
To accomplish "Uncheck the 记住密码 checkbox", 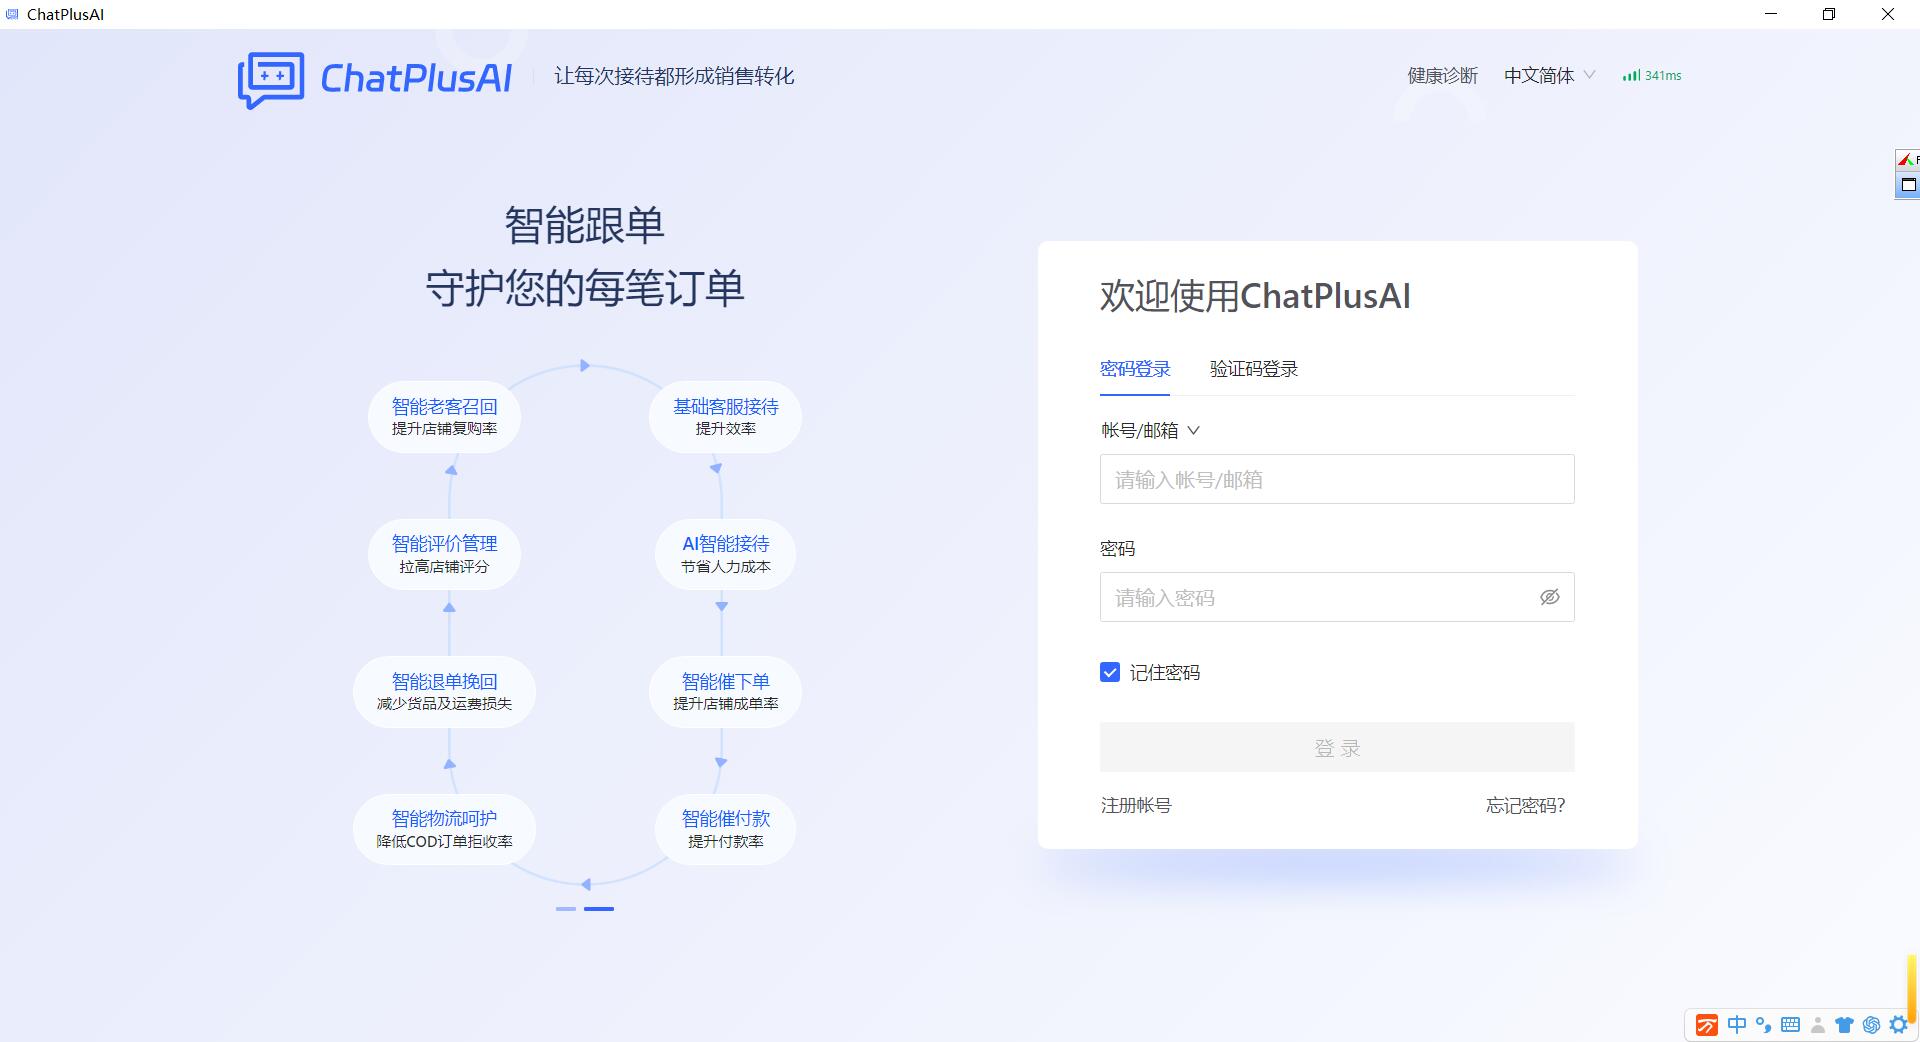I will coord(1109,673).
